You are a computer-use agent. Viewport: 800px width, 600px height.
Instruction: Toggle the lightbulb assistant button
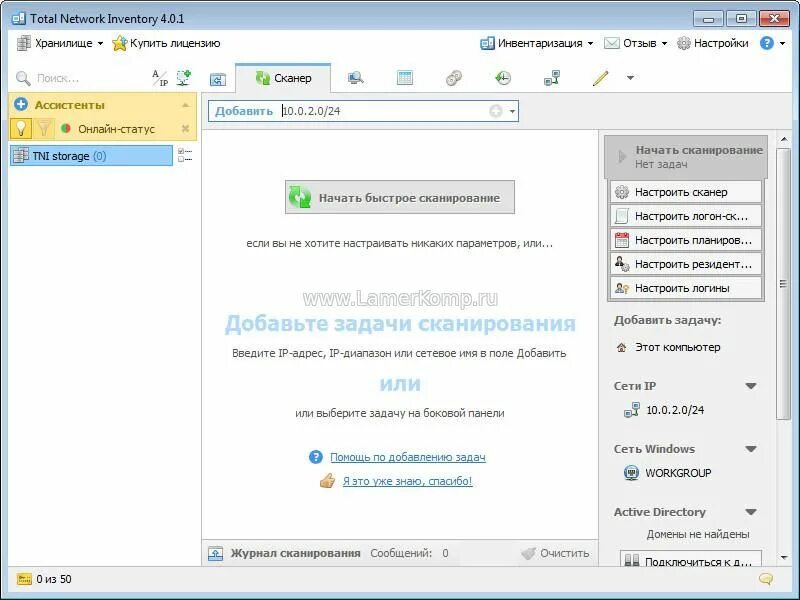(x=21, y=128)
